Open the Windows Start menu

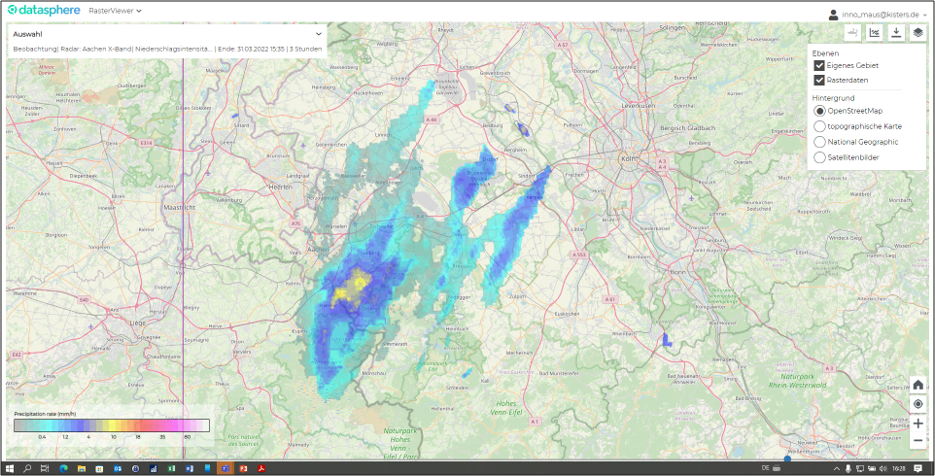(10, 468)
